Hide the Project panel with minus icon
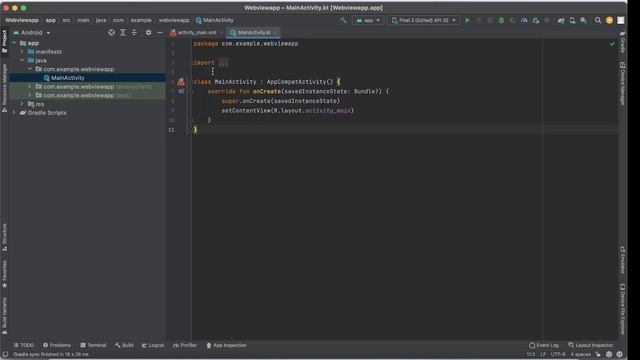 tap(160, 32)
